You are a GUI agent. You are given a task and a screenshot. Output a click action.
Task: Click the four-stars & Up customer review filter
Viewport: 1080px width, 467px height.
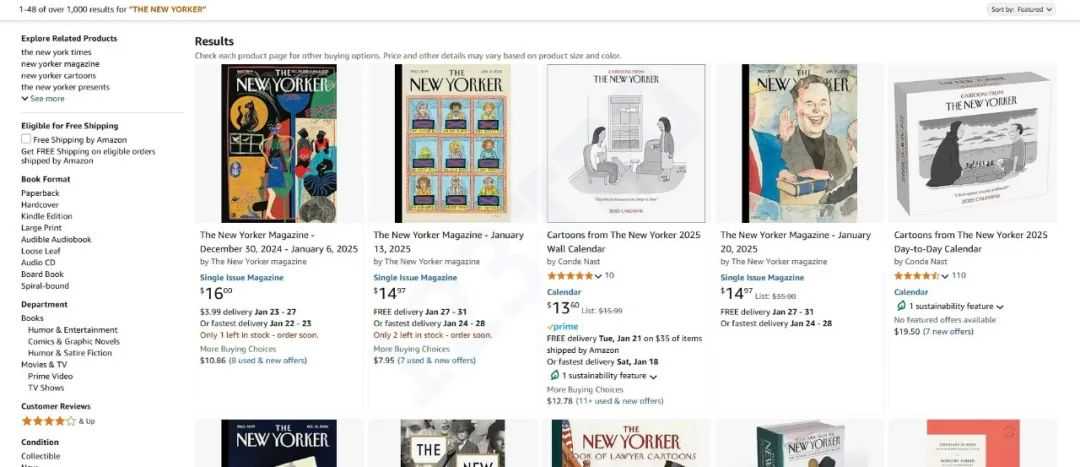pyautogui.click(x=58, y=421)
